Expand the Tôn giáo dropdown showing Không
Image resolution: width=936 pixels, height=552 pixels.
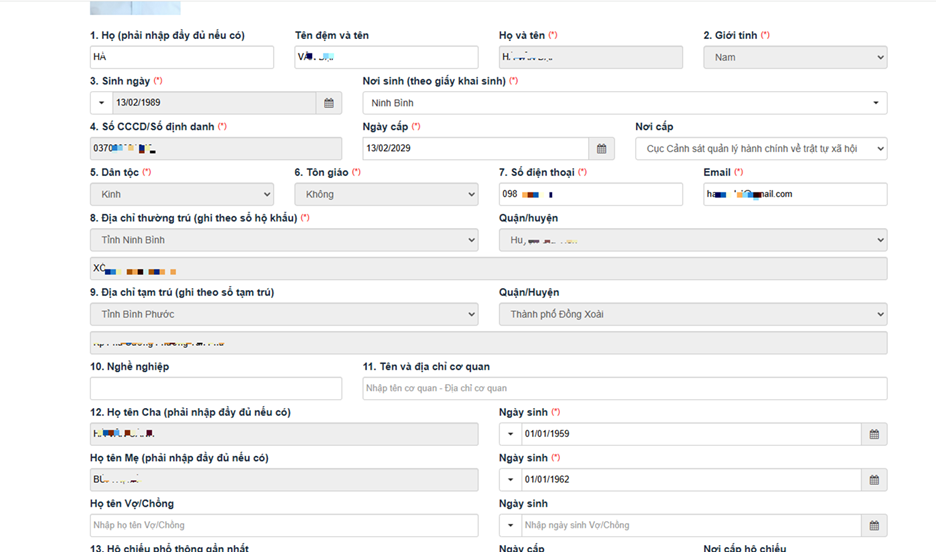pyautogui.click(x=385, y=195)
